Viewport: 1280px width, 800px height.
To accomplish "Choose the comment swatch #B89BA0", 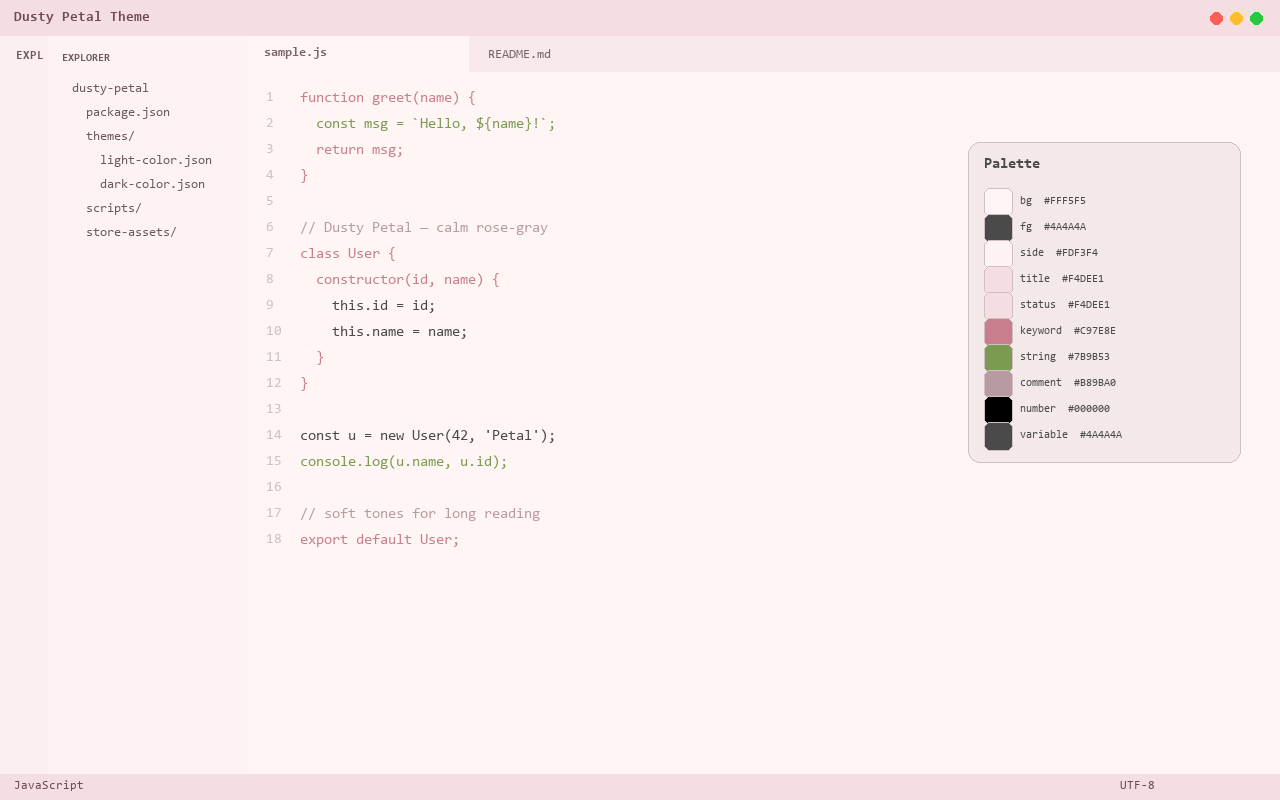I will [998, 384].
